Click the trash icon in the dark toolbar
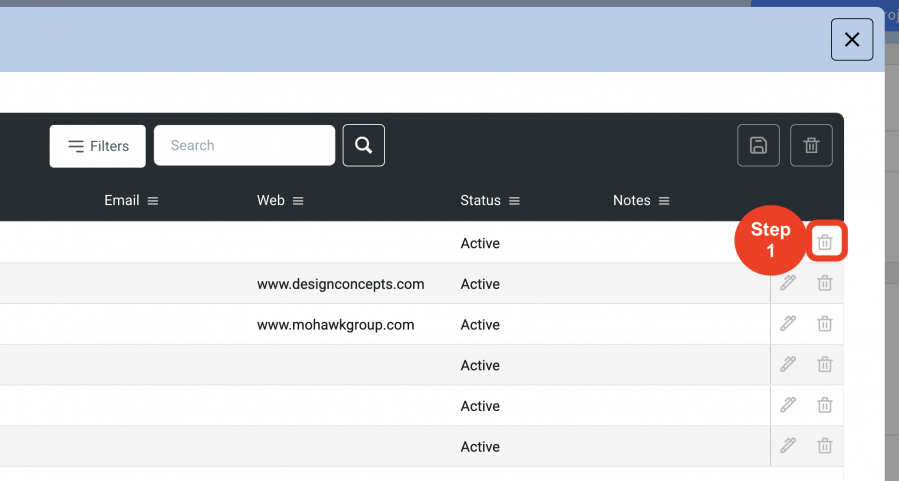Viewport: 899px width, 481px height. tap(811, 146)
